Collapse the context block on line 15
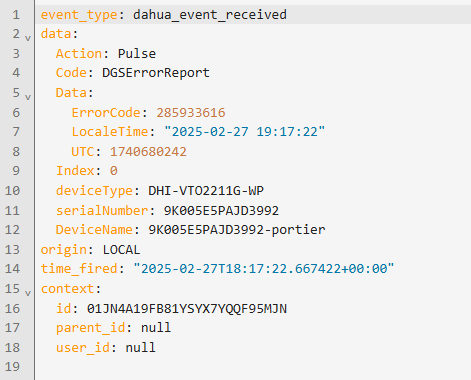Screen dimensions: 471x380 pos(28,293)
